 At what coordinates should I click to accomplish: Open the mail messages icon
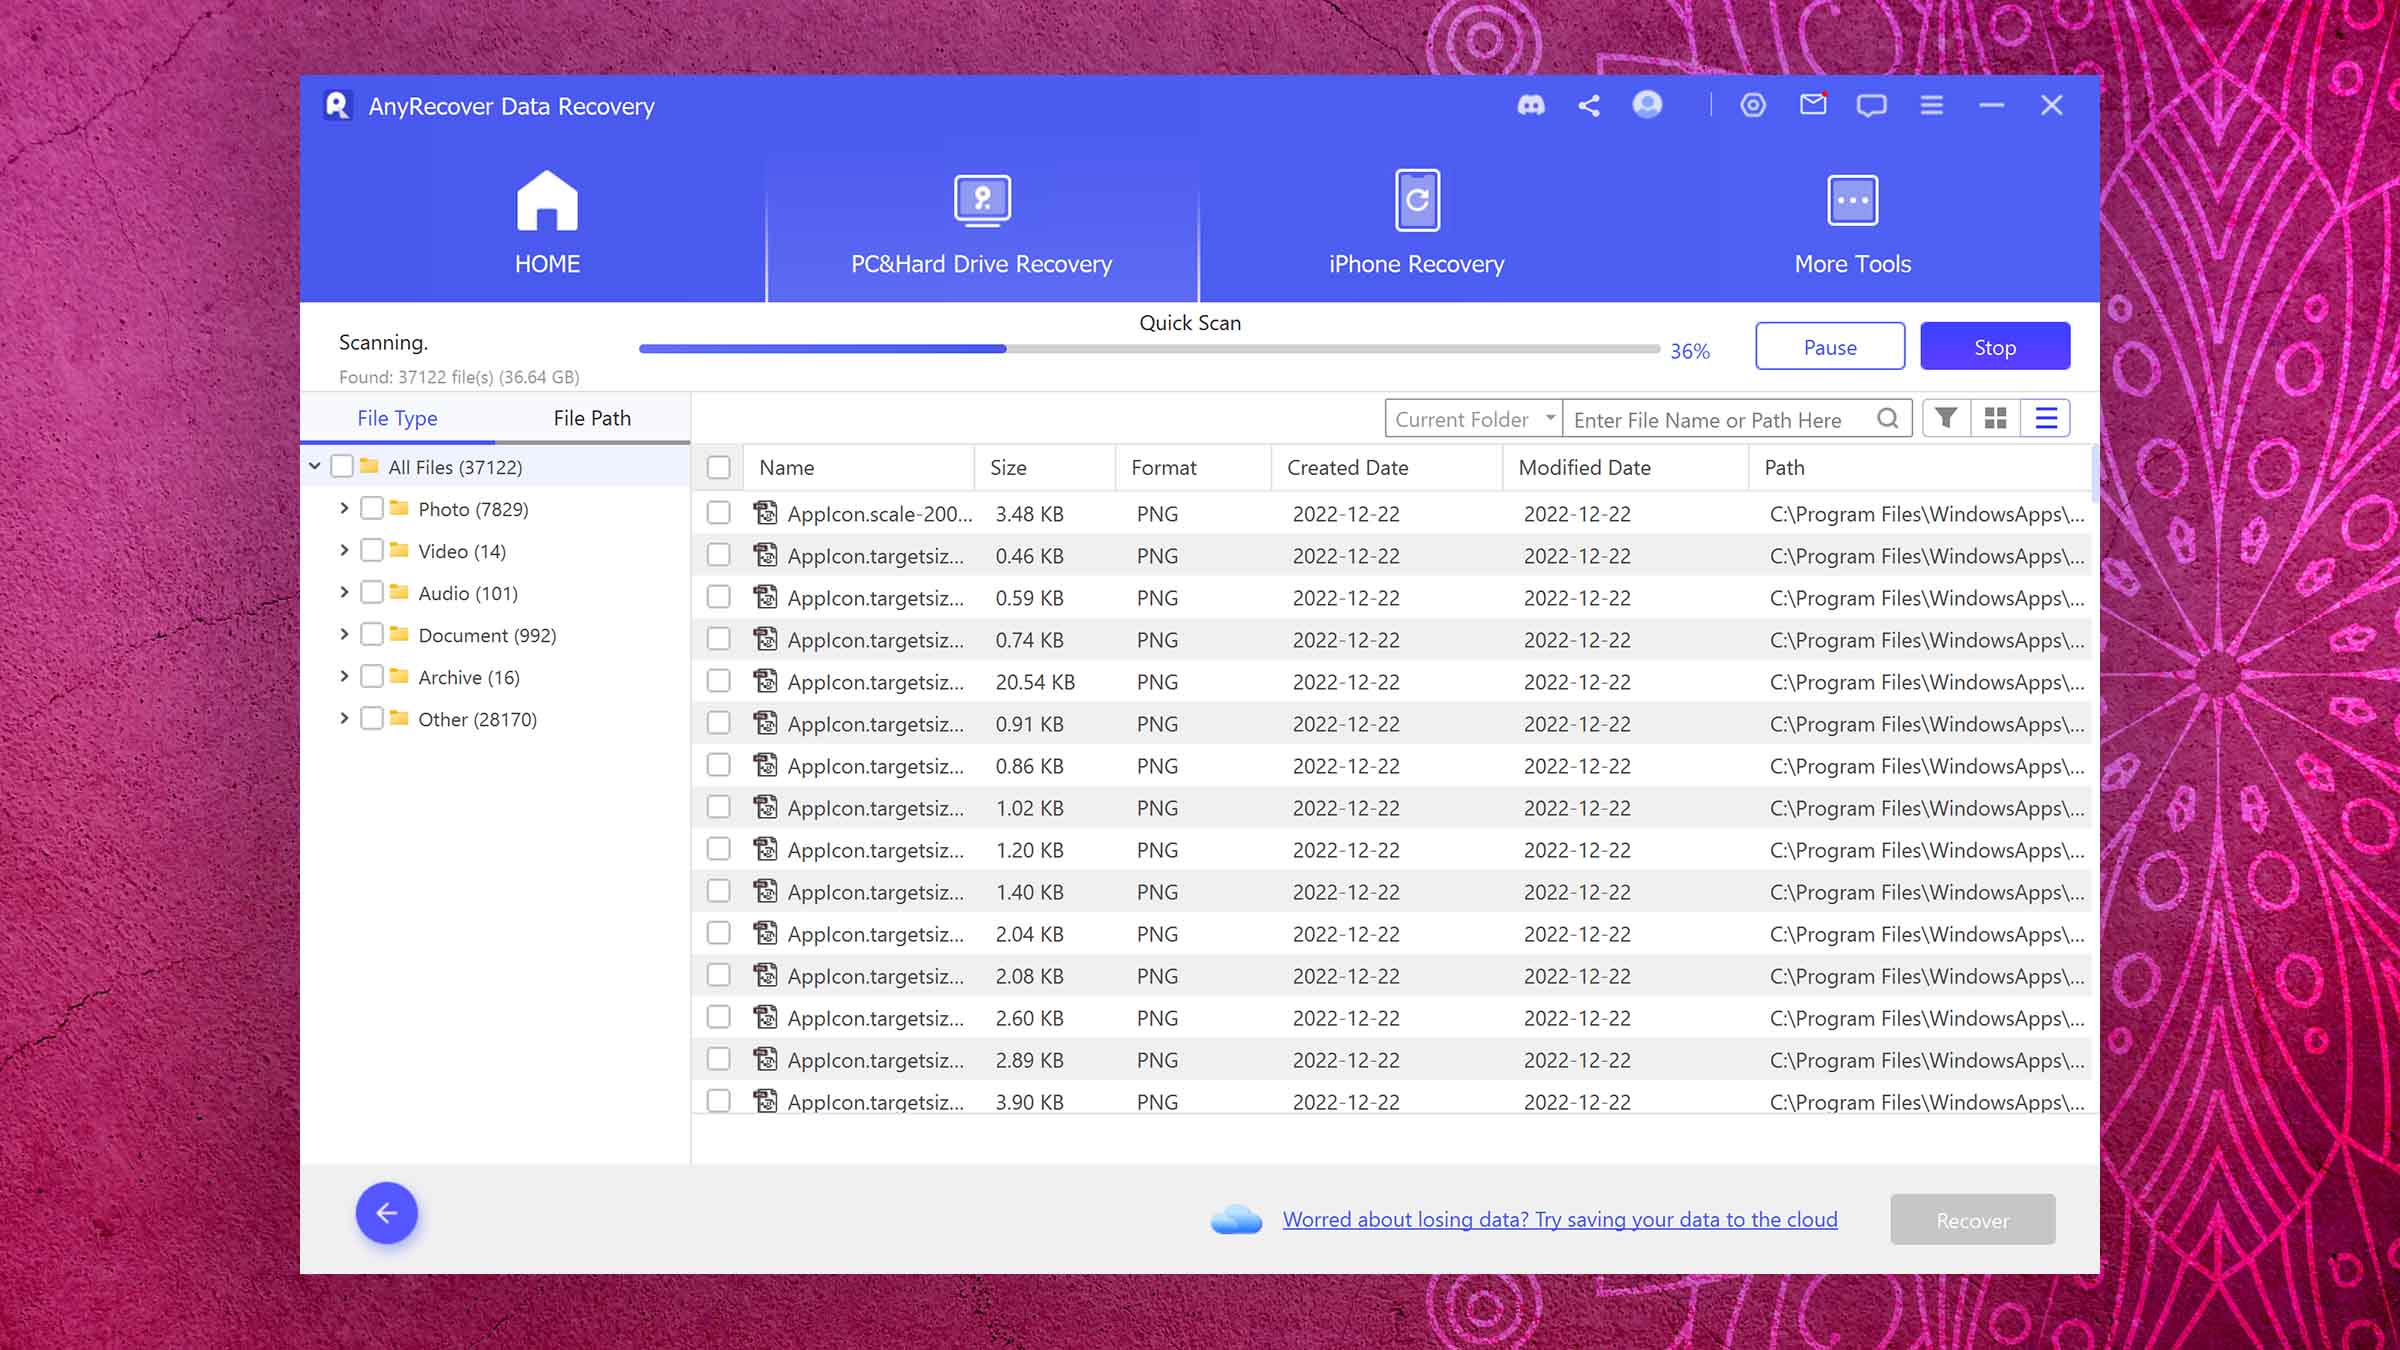(1813, 104)
